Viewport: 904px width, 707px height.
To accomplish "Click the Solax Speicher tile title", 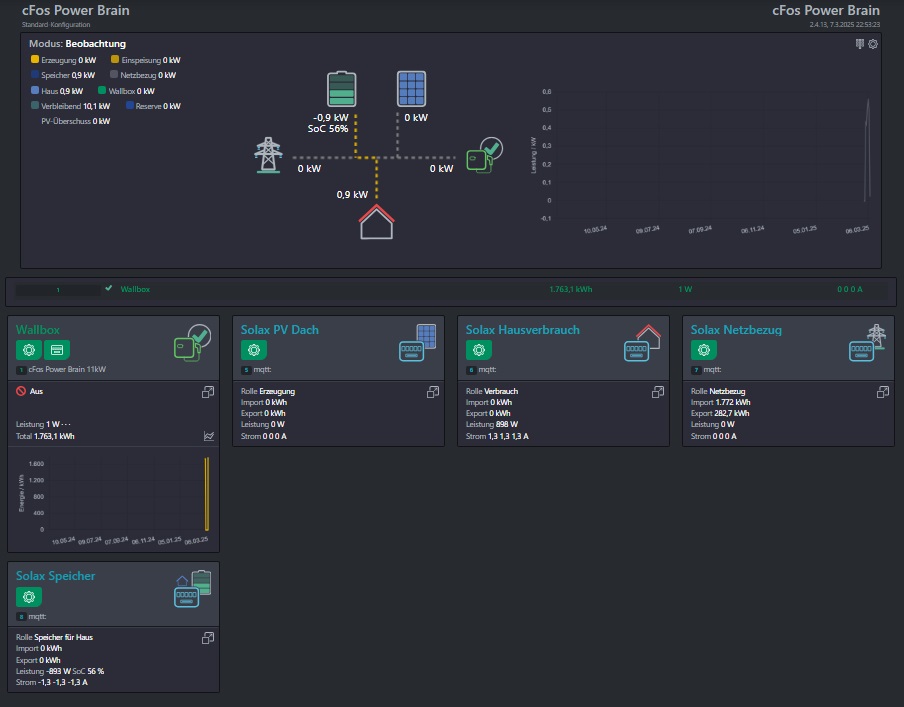I will click(55, 576).
